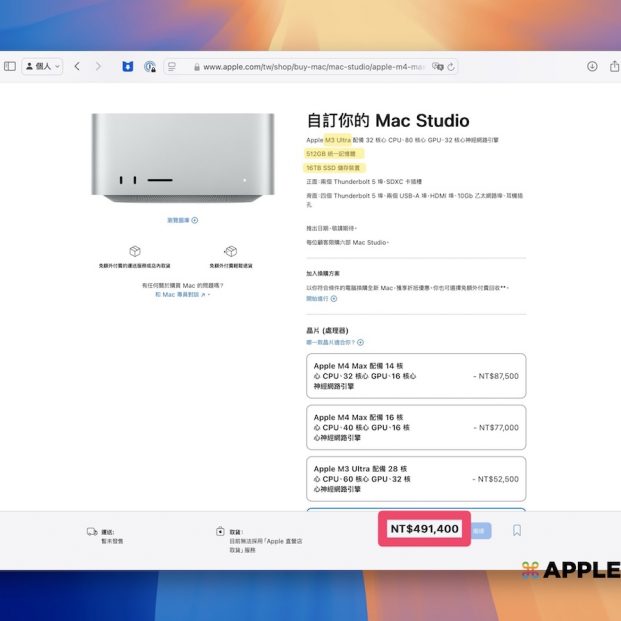
Task: Select Apple M3 Ultra 28-core CPU option
Action: (415, 478)
